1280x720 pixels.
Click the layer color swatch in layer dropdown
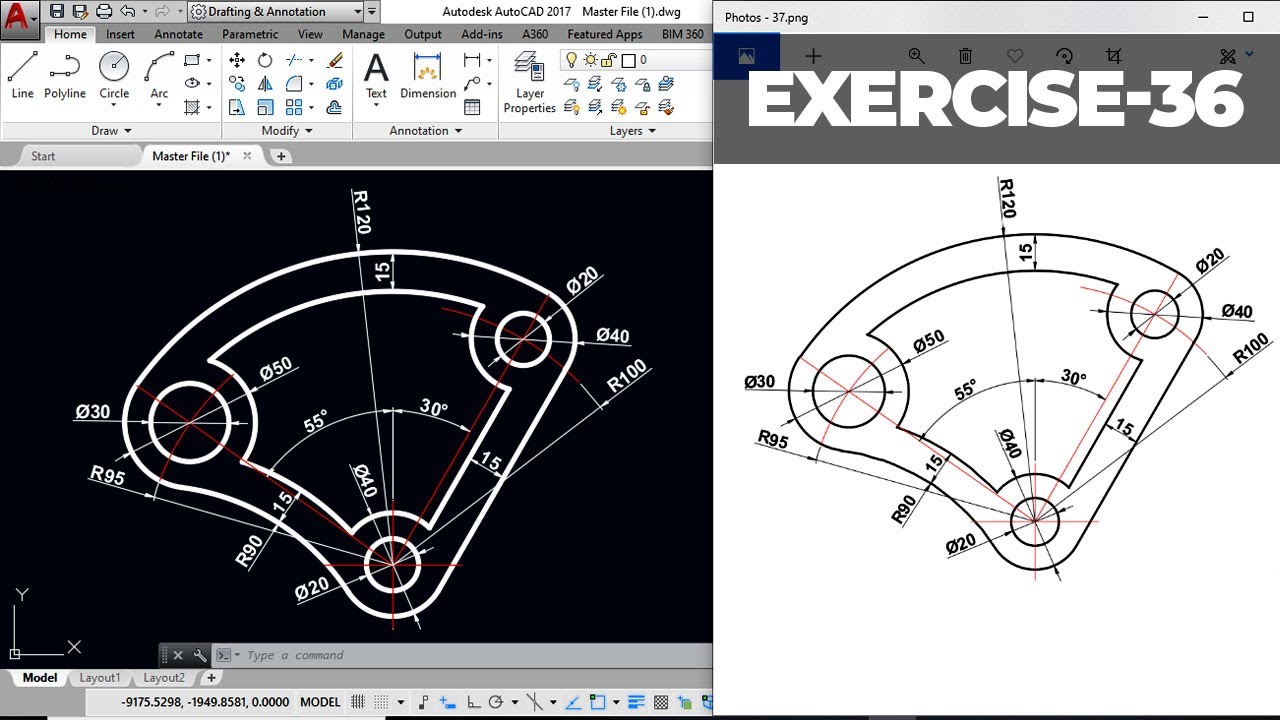[x=629, y=60]
